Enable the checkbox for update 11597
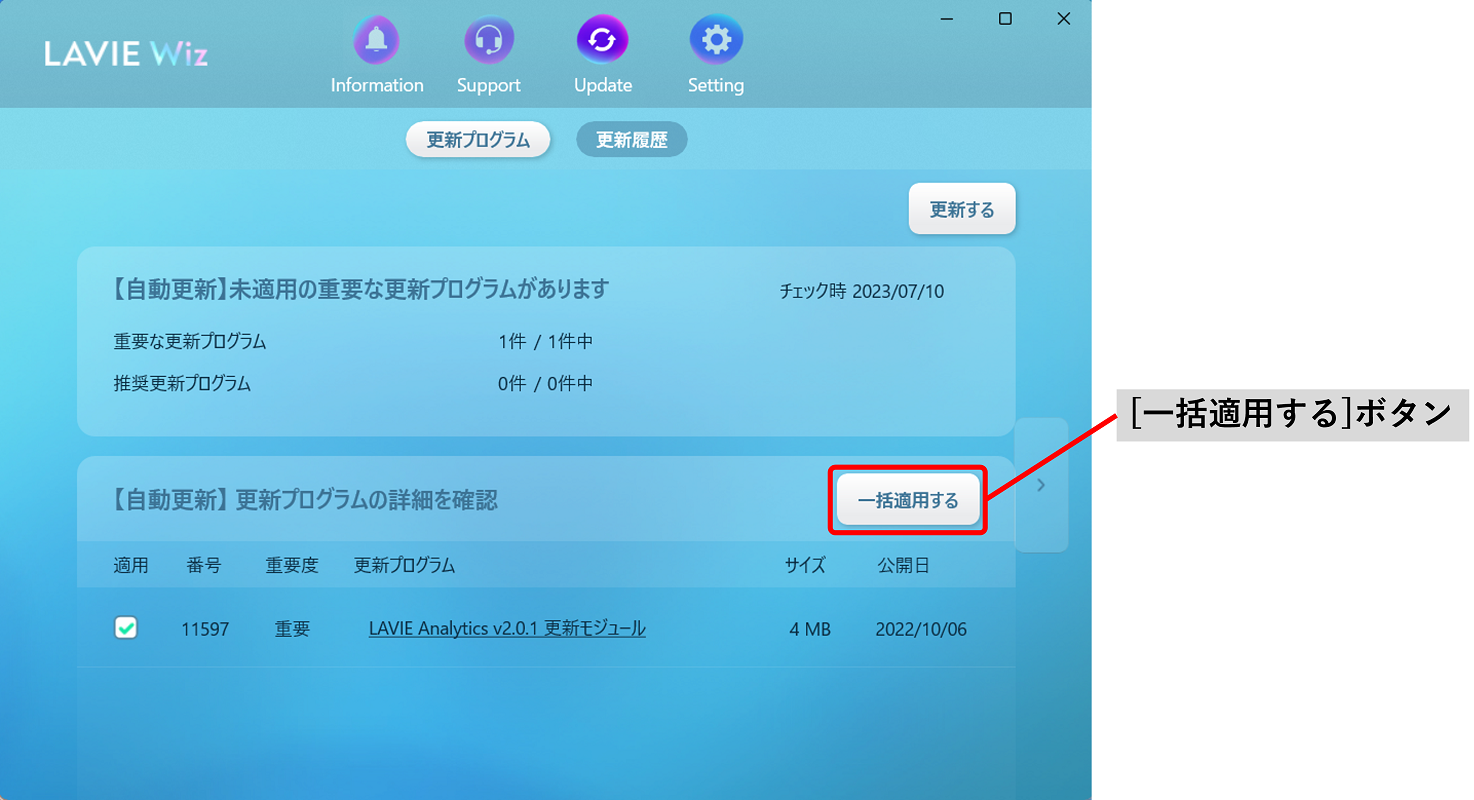The height and width of the screenshot is (800, 1474). click(x=125, y=628)
